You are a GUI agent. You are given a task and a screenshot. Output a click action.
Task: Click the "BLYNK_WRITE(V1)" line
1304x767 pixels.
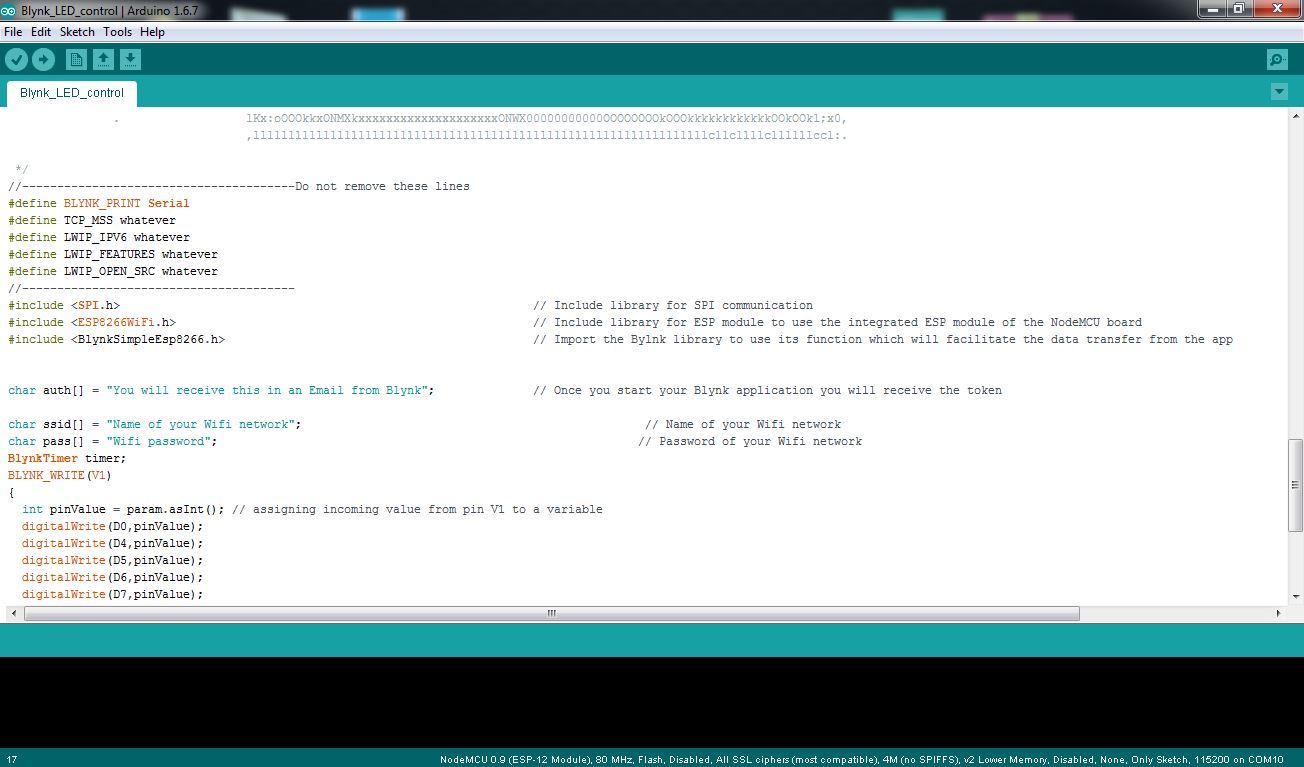(x=60, y=475)
